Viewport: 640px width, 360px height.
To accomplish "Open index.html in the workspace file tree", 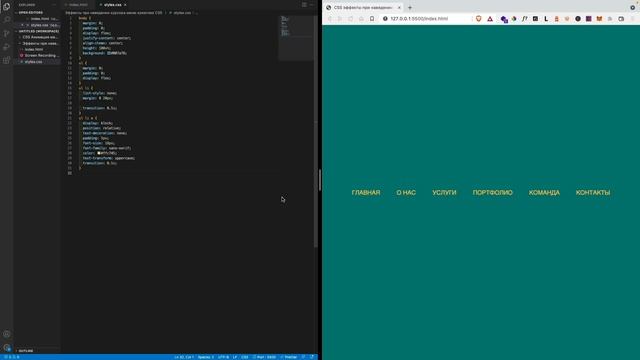I will (x=33, y=49).
